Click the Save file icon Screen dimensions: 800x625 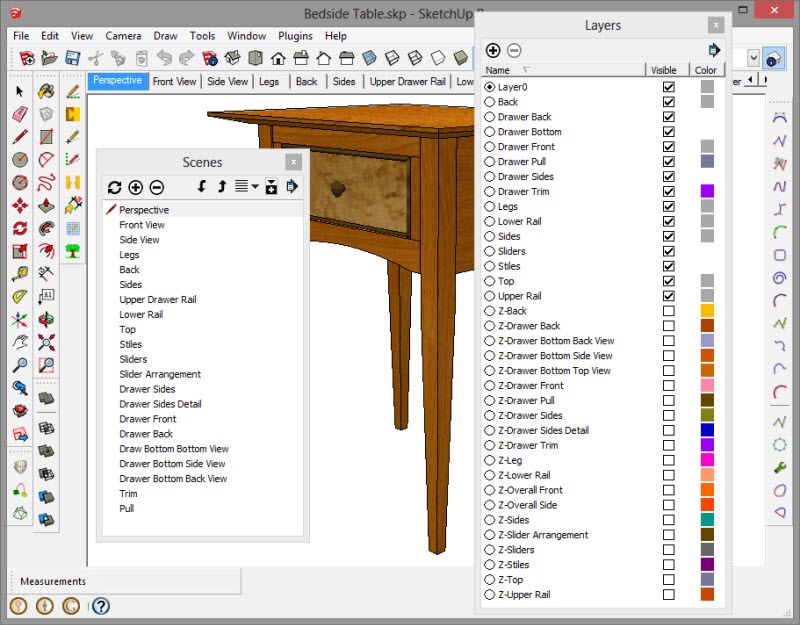tap(73, 59)
